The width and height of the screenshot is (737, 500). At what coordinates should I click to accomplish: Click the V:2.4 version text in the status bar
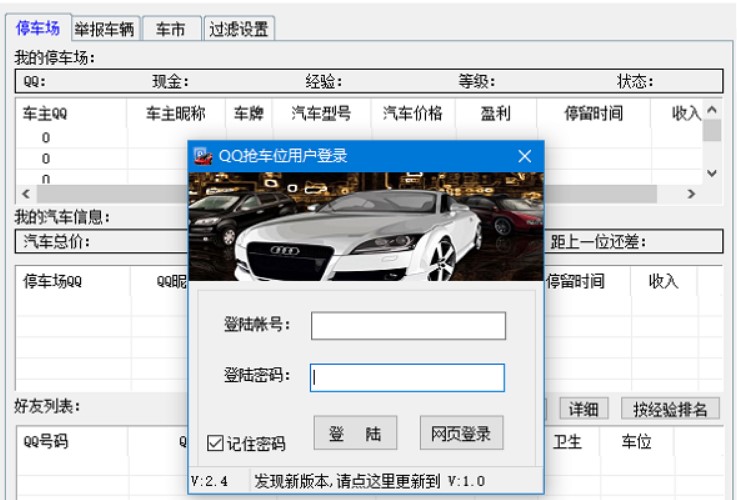[x=209, y=481]
